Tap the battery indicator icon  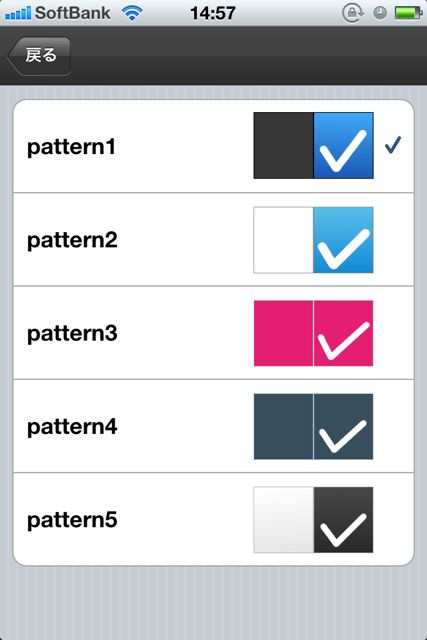click(x=408, y=13)
